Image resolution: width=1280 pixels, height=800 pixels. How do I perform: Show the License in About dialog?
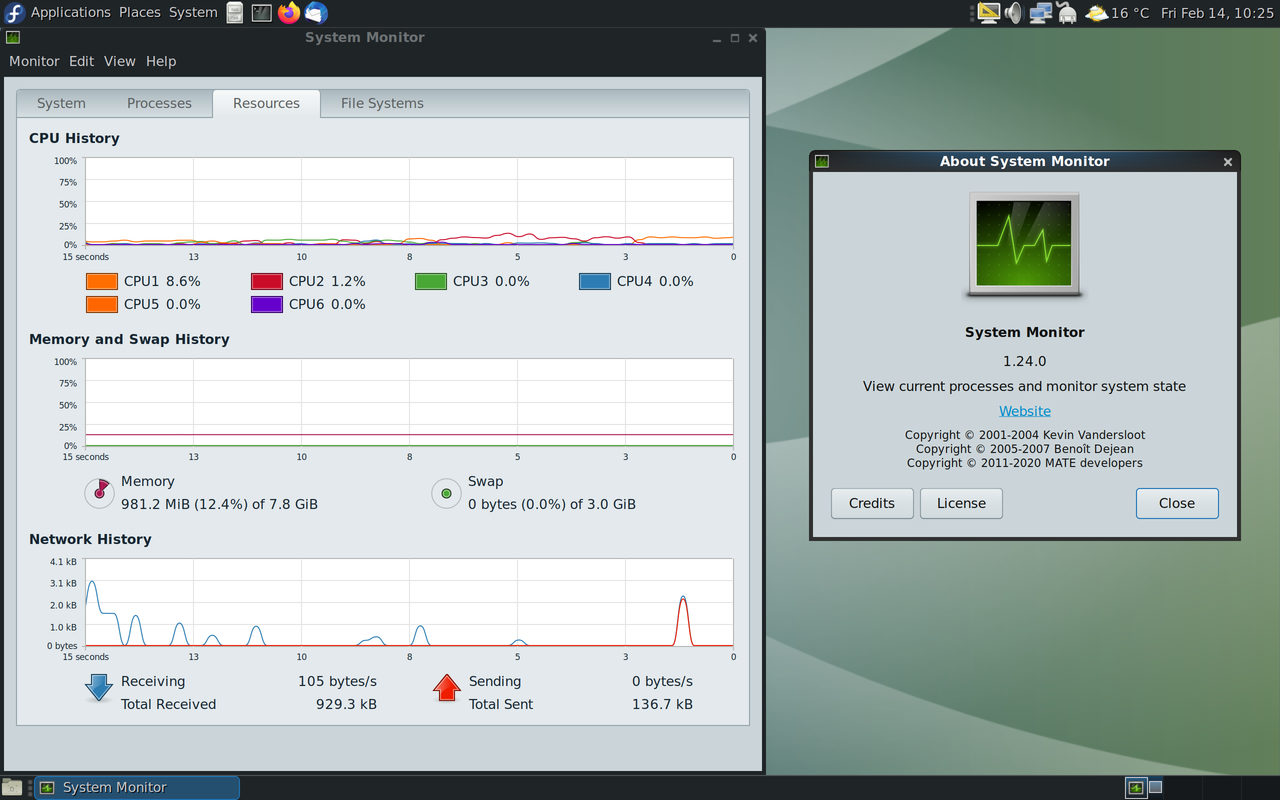tap(961, 503)
